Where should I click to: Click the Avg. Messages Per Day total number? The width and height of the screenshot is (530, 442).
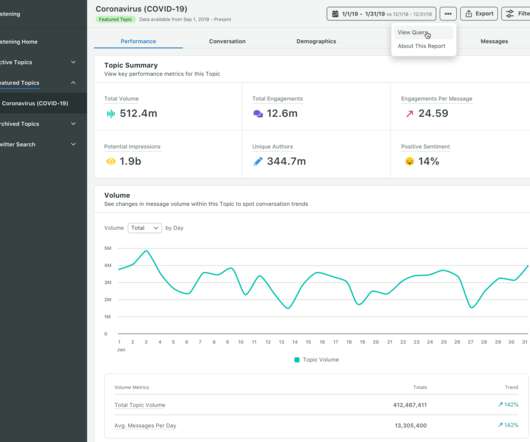[x=411, y=425]
